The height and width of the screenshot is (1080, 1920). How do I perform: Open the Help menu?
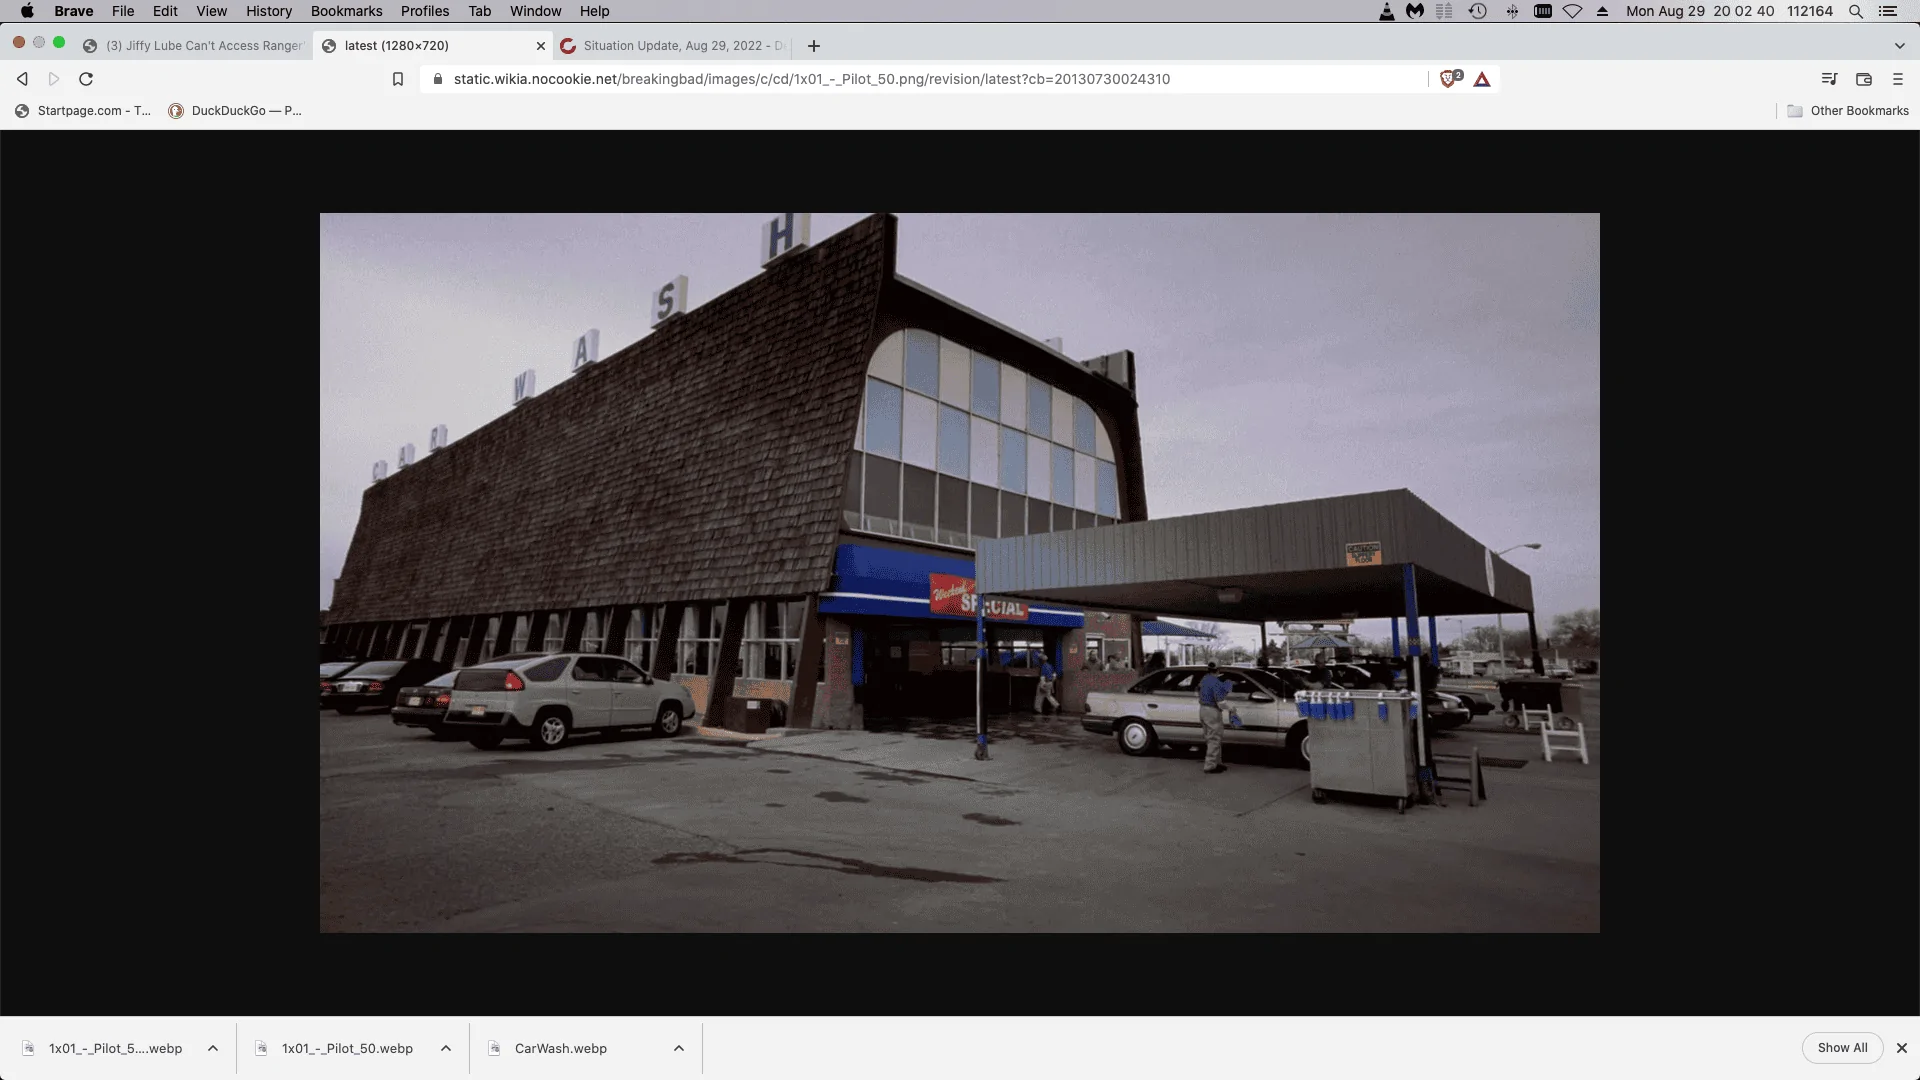pos(594,11)
